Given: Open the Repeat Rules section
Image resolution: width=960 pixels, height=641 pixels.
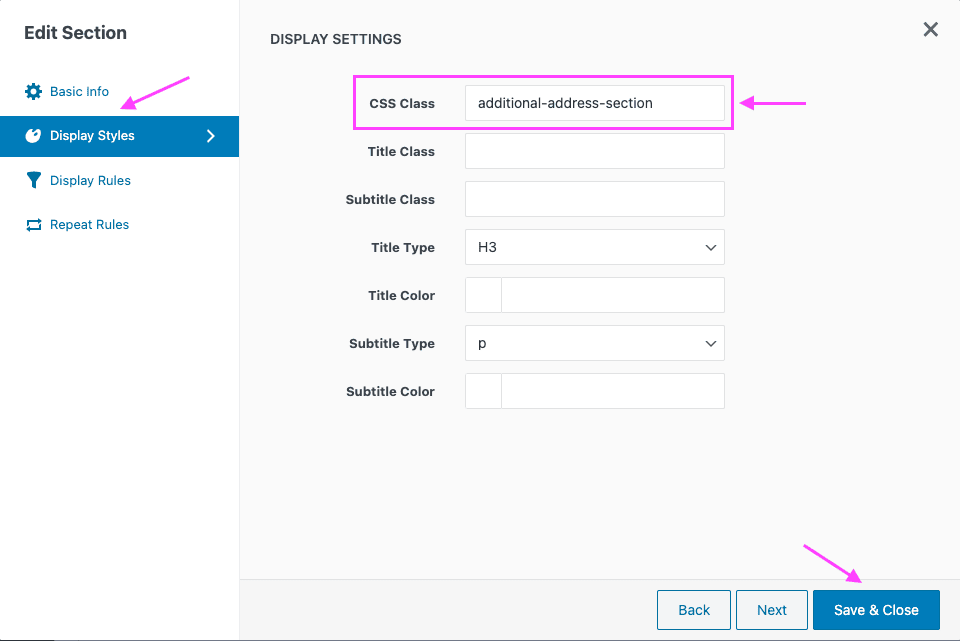Looking at the screenshot, I should coord(88,224).
